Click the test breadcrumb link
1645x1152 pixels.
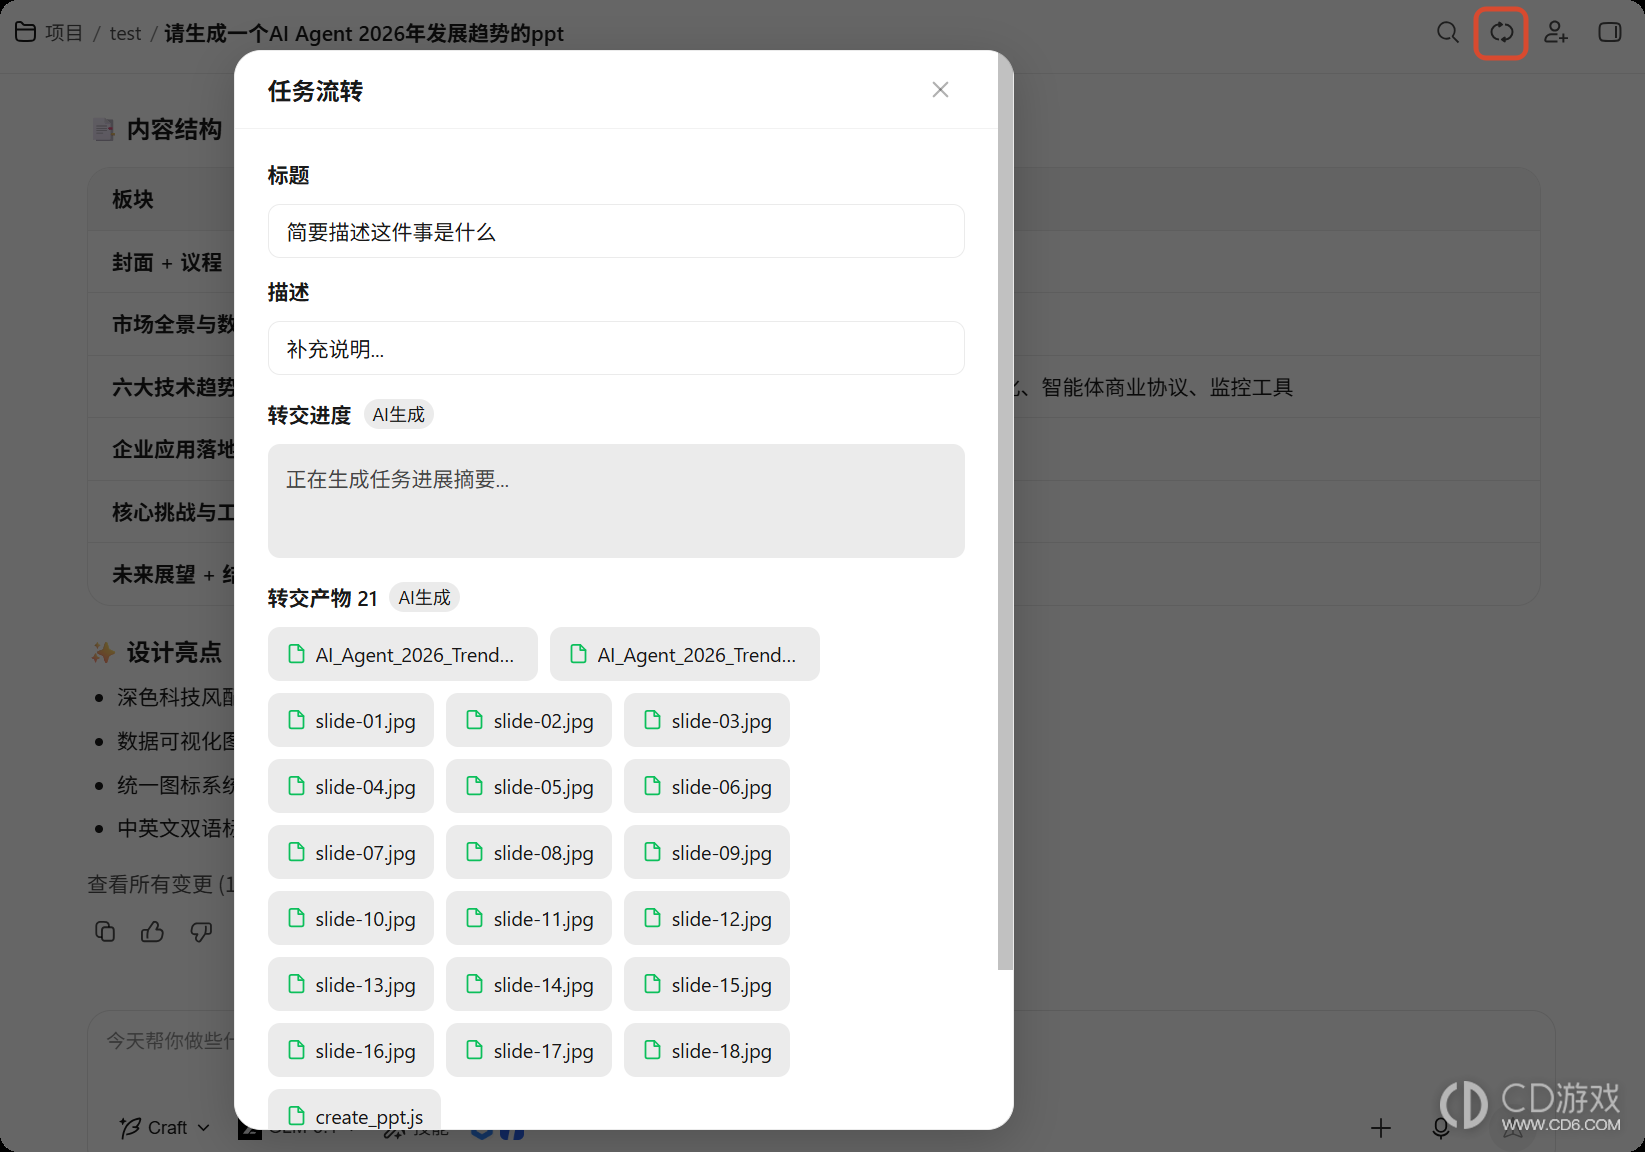[x=125, y=34]
